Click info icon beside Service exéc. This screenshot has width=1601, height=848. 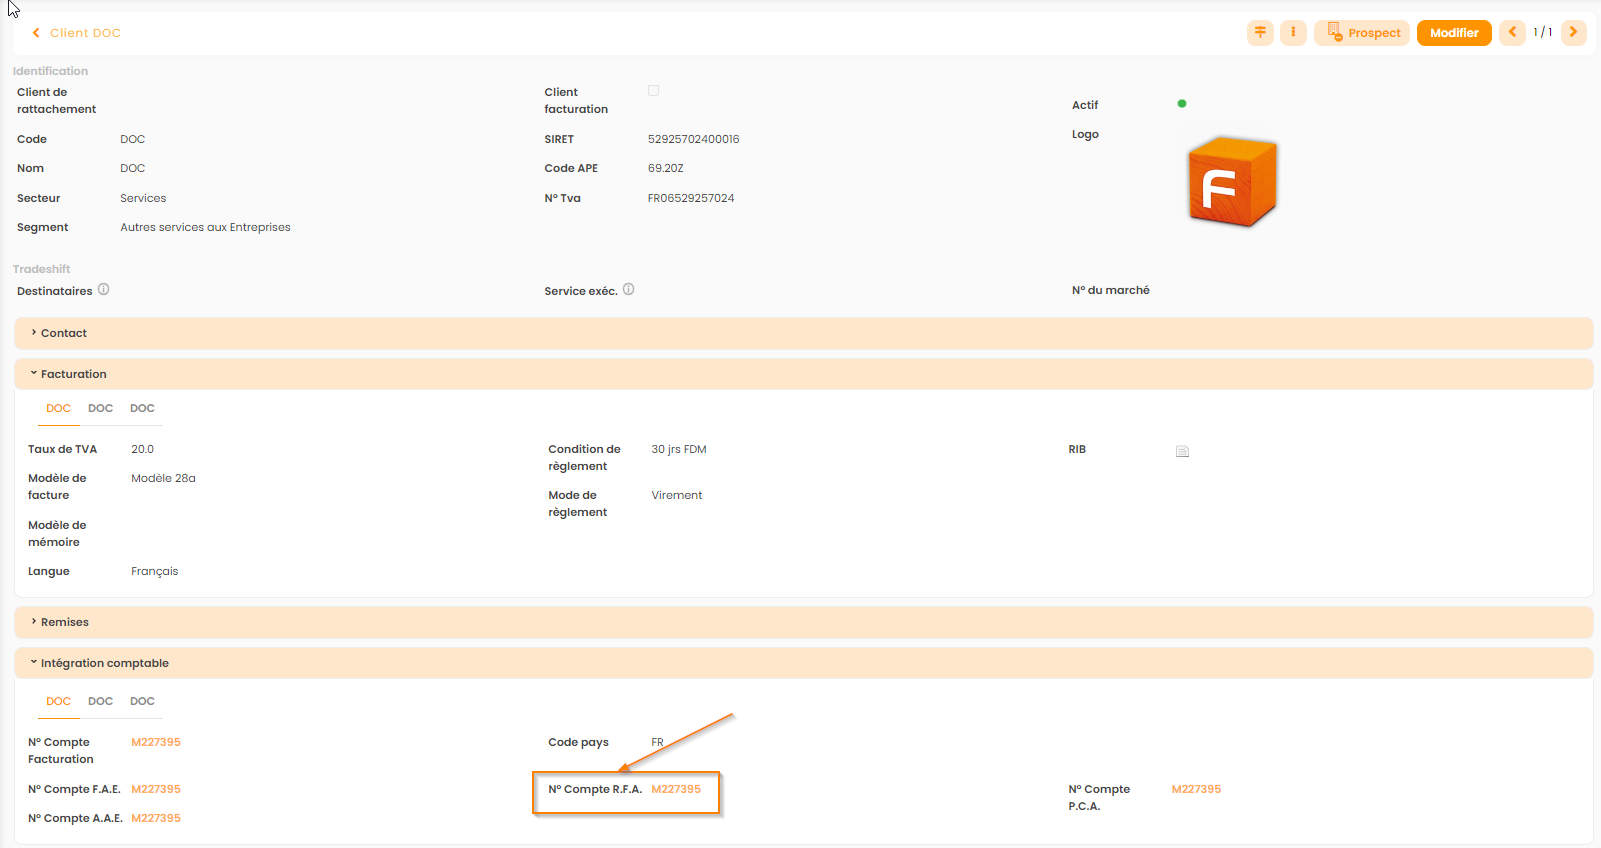pyautogui.click(x=629, y=290)
